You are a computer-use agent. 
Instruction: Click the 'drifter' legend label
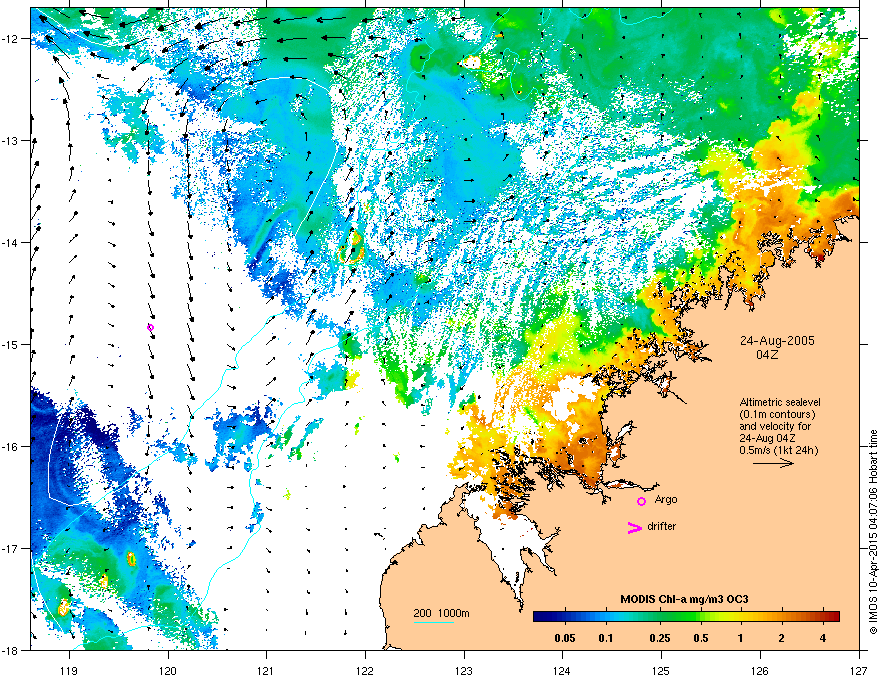pos(662,526)
